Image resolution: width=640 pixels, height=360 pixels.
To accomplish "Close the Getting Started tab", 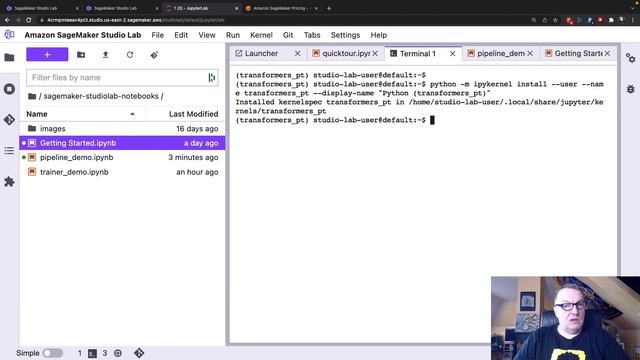I will tap(607, 53).
